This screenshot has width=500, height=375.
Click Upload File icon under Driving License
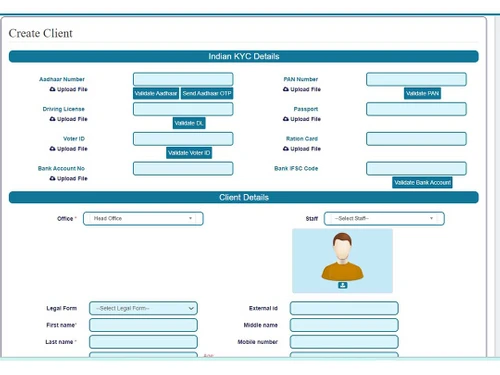point(52,119)
